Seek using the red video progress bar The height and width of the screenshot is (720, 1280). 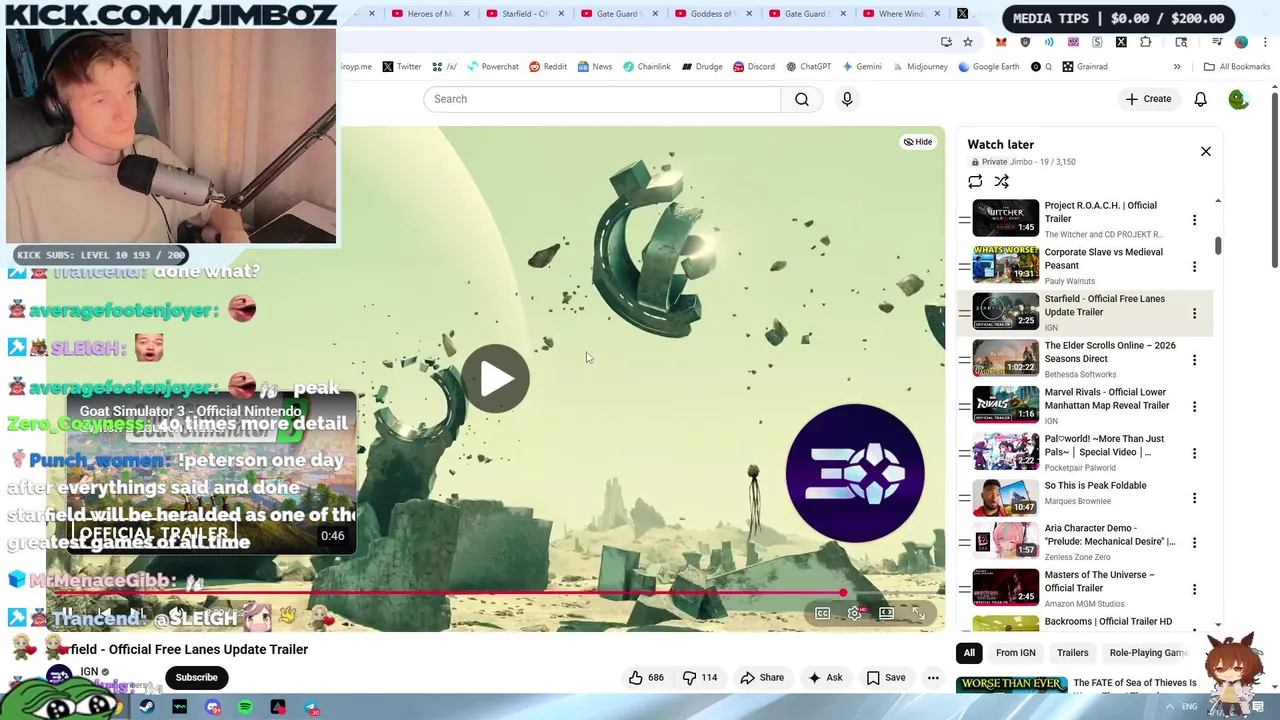(x=450, y=593)
